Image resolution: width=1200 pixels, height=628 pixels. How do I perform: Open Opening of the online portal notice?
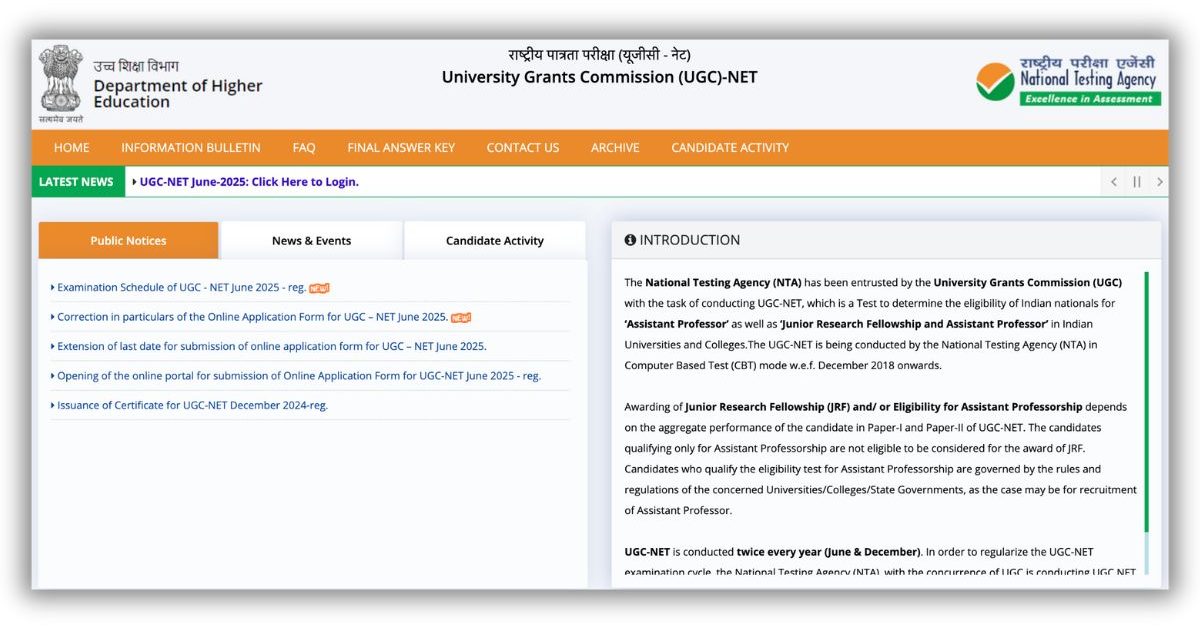298,376
